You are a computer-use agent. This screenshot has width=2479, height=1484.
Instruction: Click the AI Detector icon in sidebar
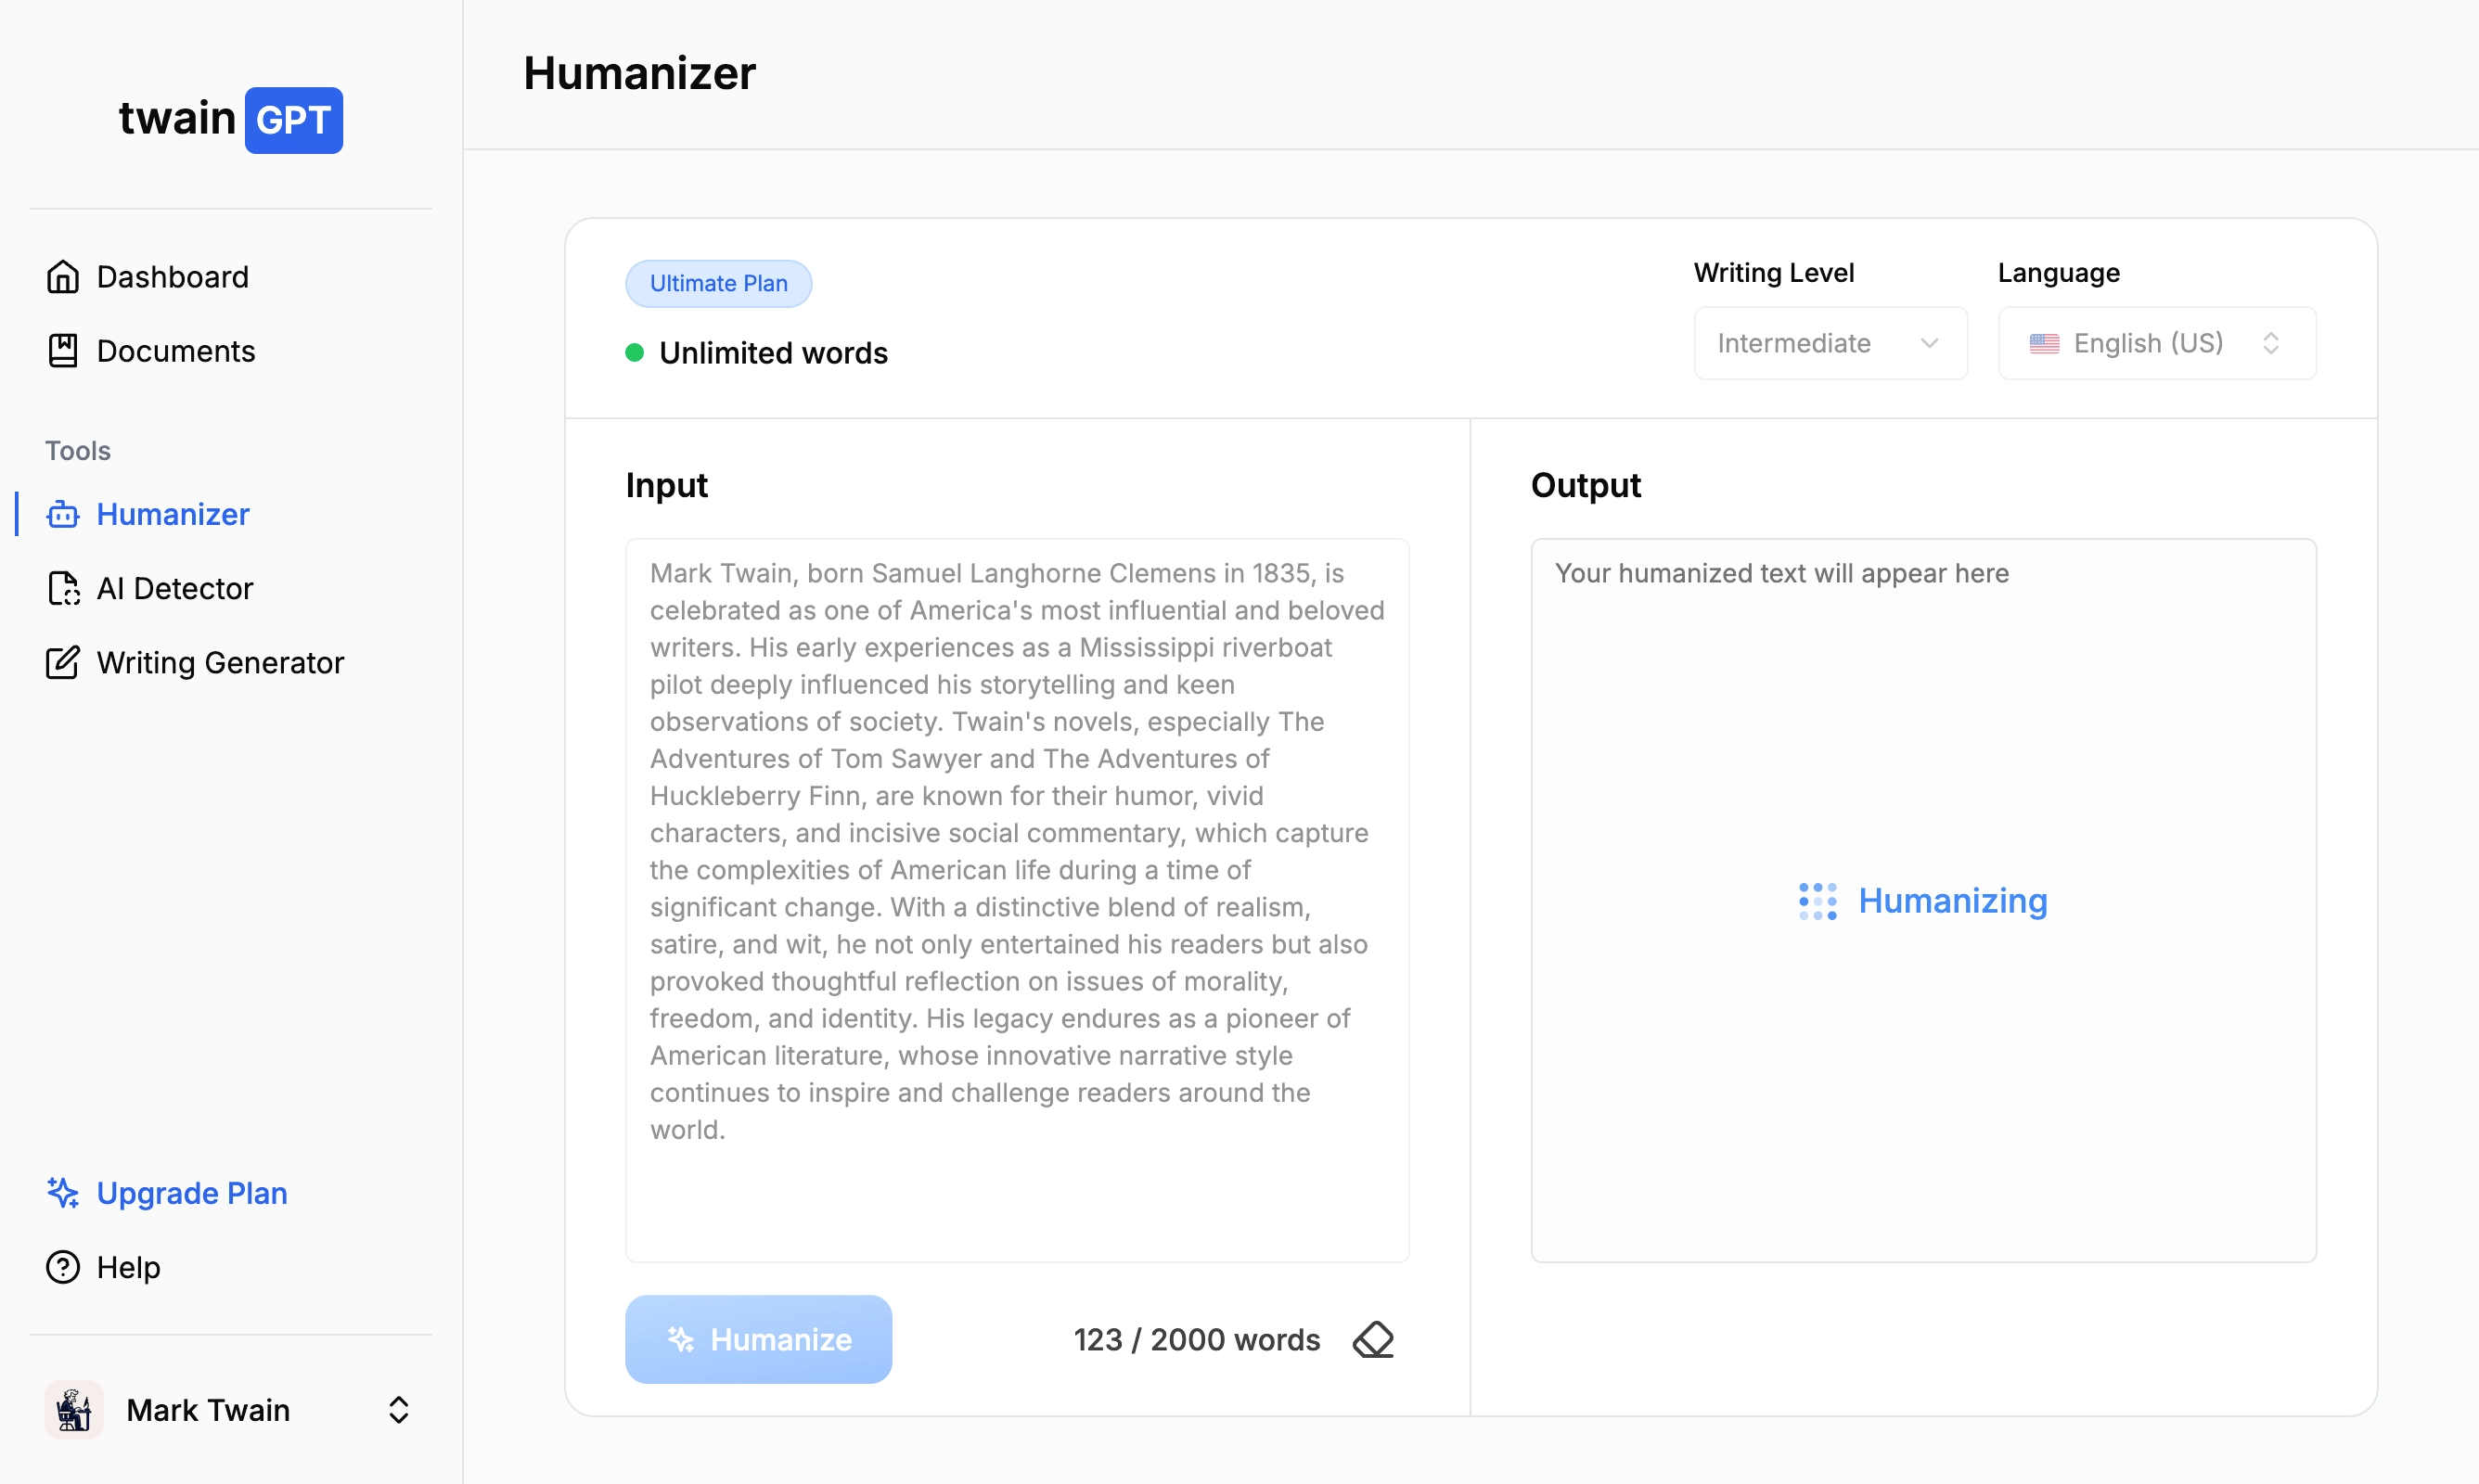click(64, 588)
